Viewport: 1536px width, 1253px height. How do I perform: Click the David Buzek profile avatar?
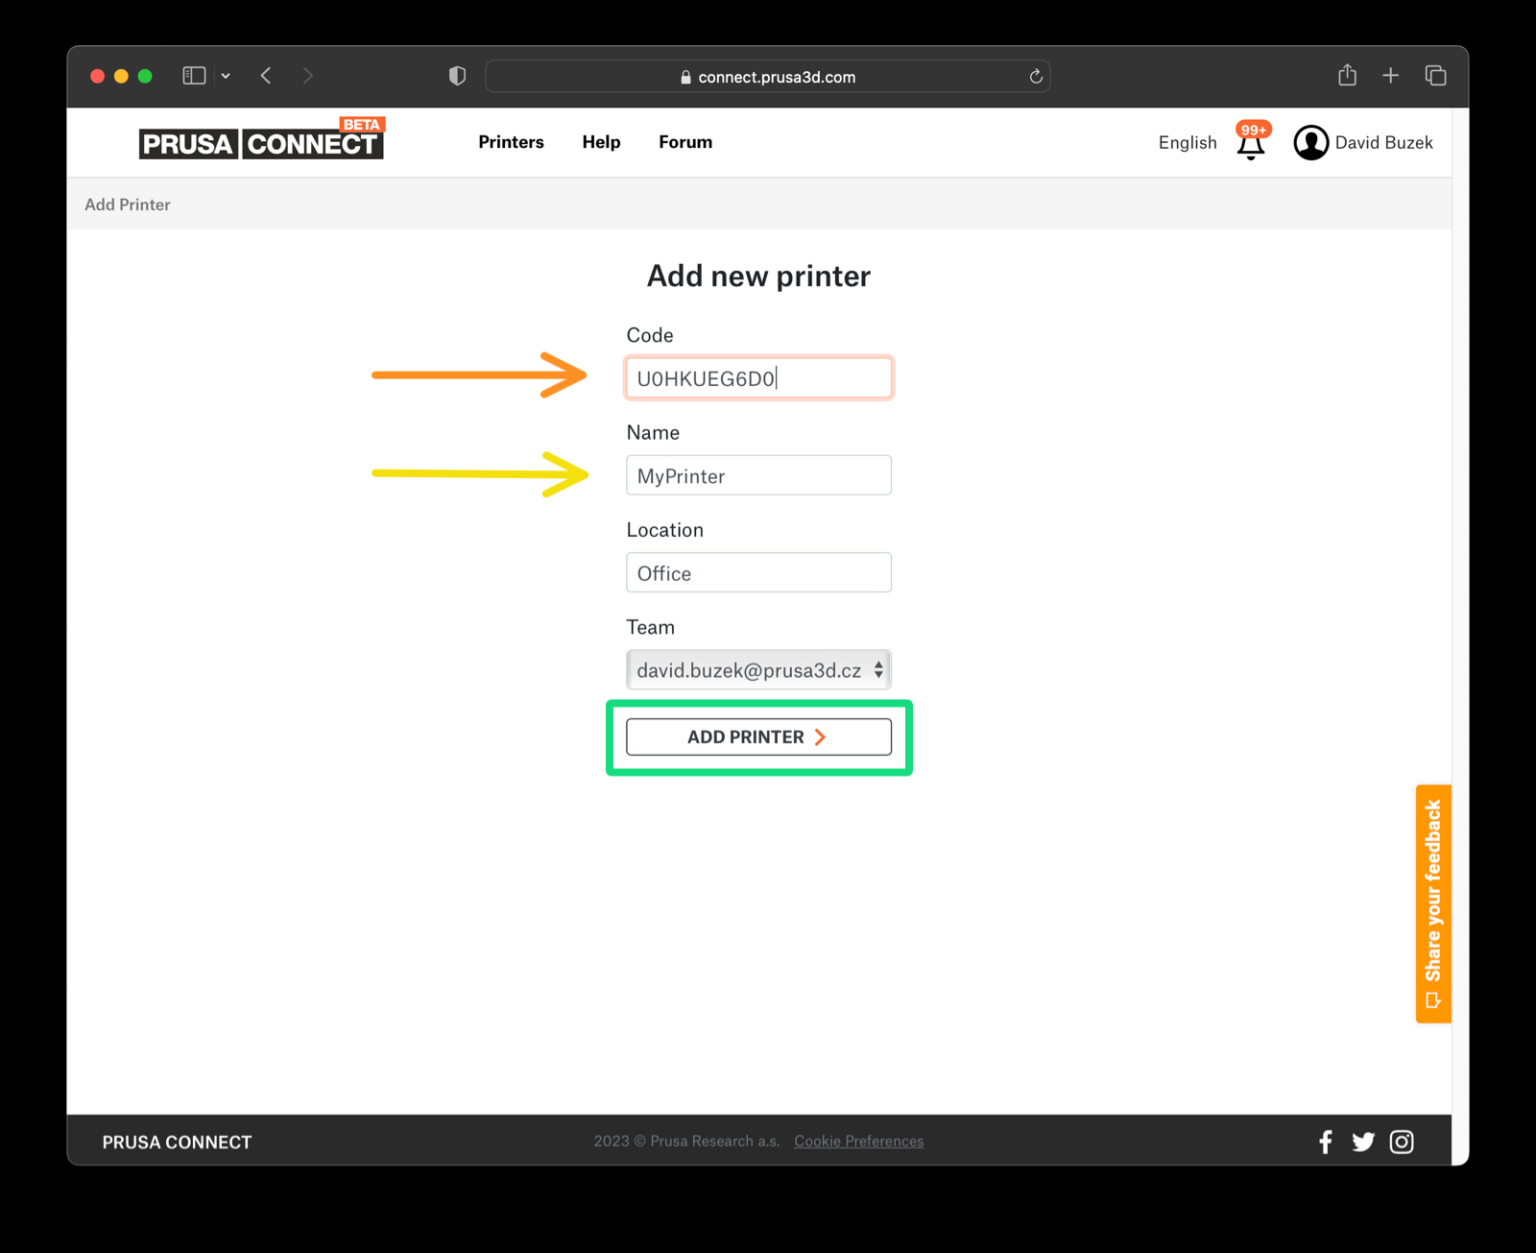click(x=1311, y=142)
